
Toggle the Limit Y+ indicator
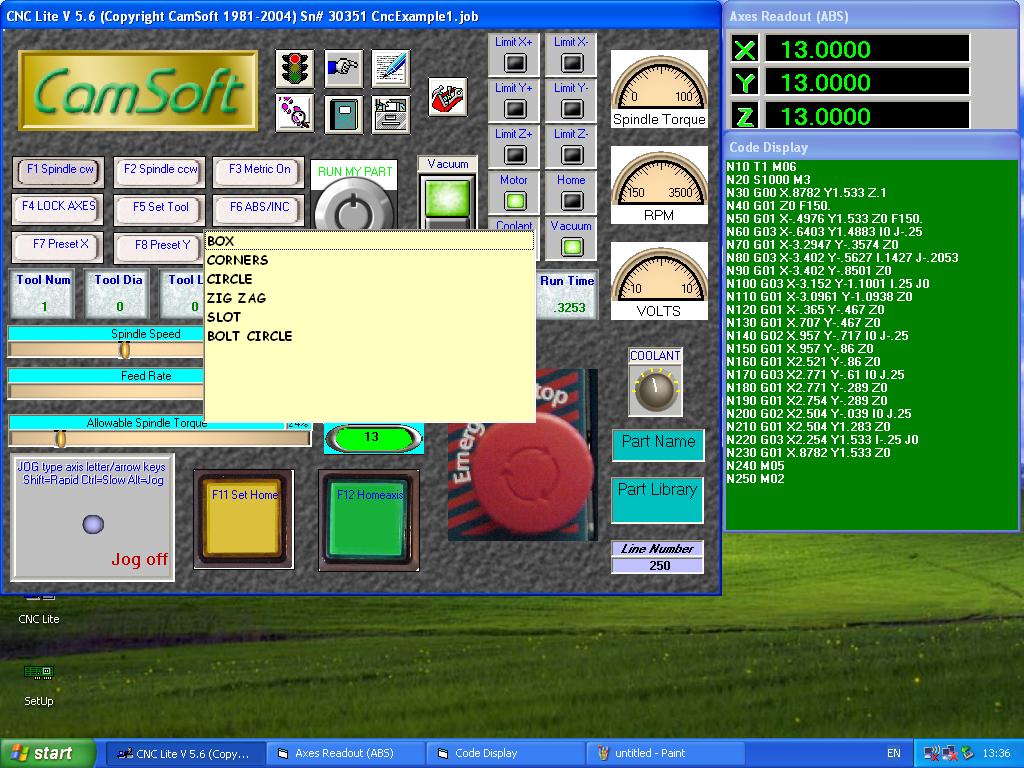[515, 108]
